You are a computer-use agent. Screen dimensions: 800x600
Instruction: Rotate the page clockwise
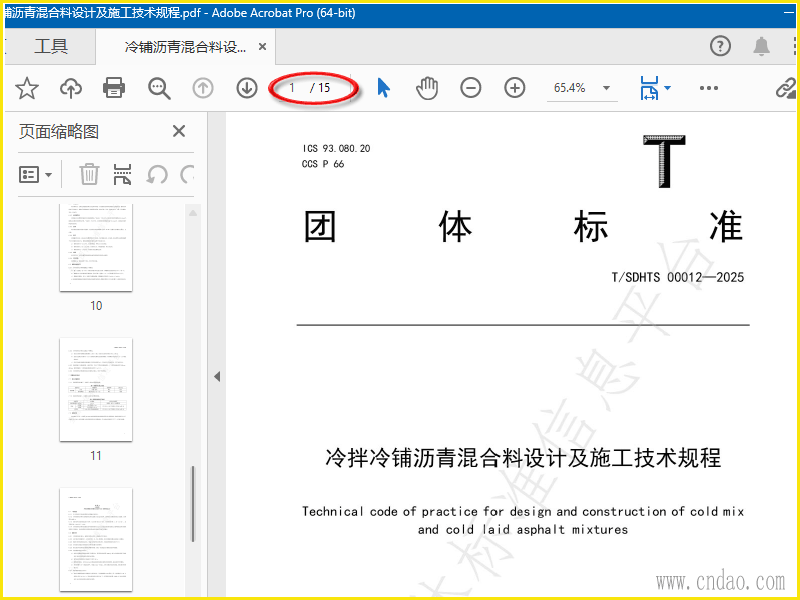click(x=187, y=174)
